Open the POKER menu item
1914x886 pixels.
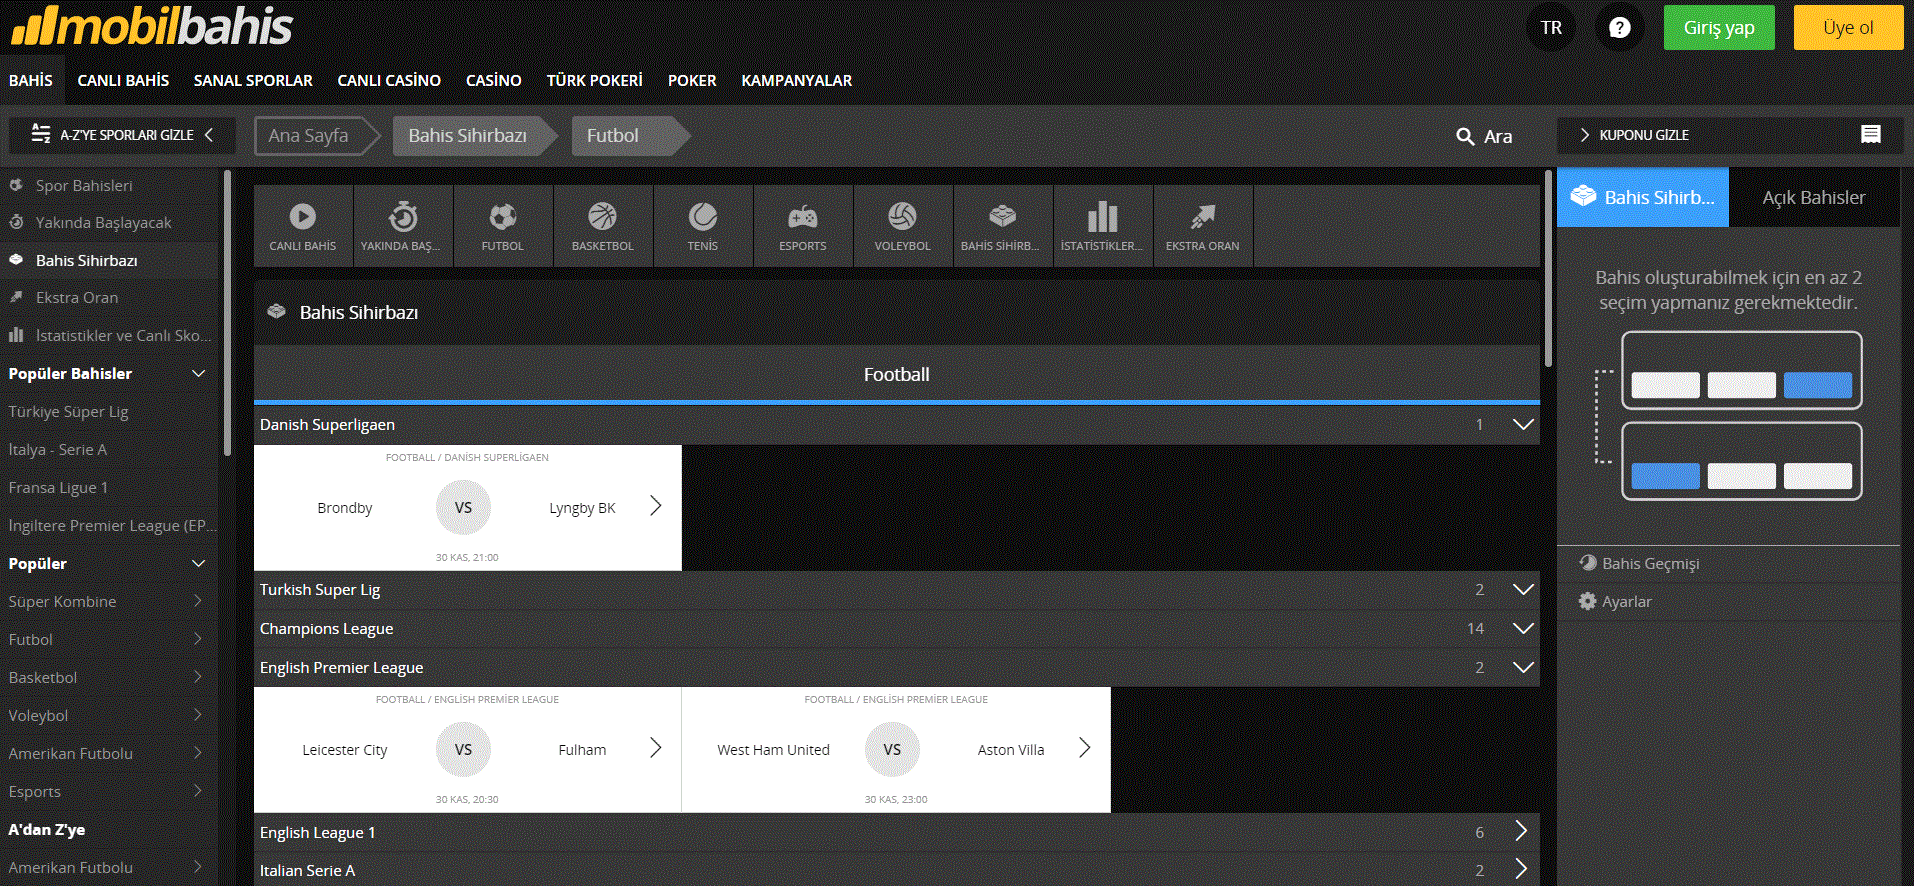pyautogui.click(x=692, y=80)
